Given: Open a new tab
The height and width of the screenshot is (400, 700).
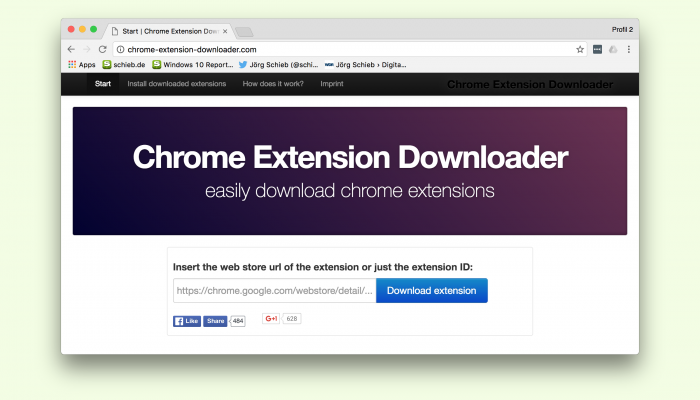Looking at the screenshot, I should 244,32.
